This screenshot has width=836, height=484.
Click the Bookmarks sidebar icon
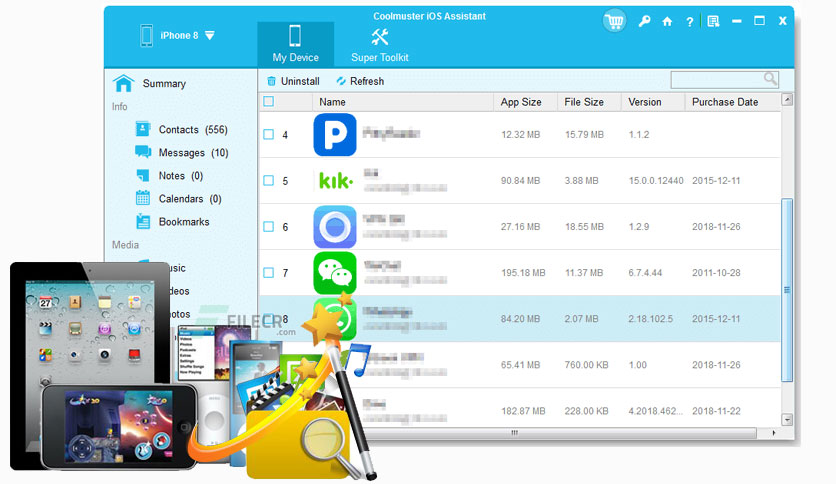coord(143,221)
